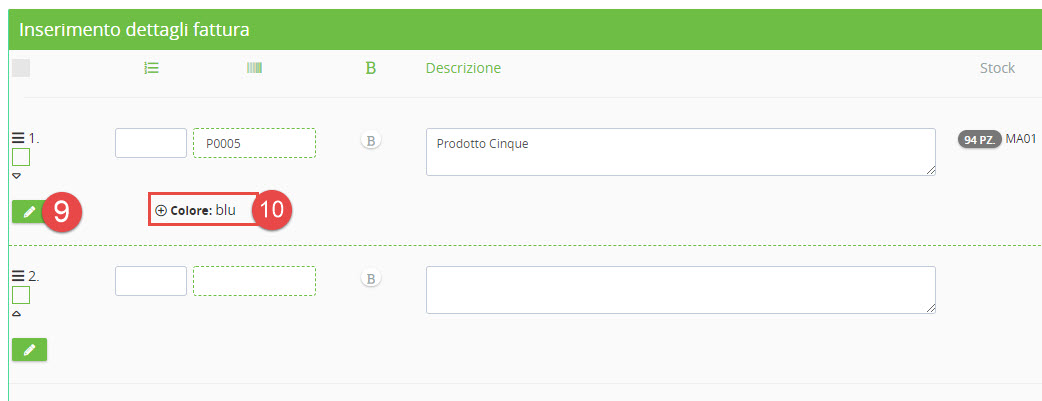The image size is (1042, 401).
Task: Click the green pencil edit button on row 2
Action: point(29,349)
